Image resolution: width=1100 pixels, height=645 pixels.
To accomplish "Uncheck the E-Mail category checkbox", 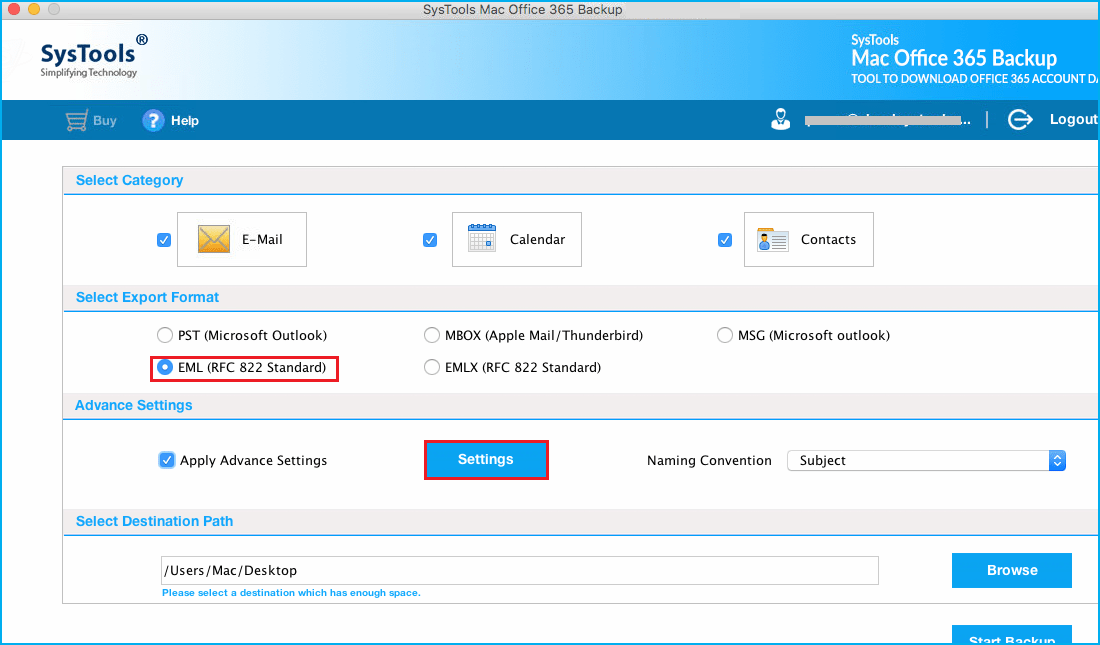I will pos(163,239).
